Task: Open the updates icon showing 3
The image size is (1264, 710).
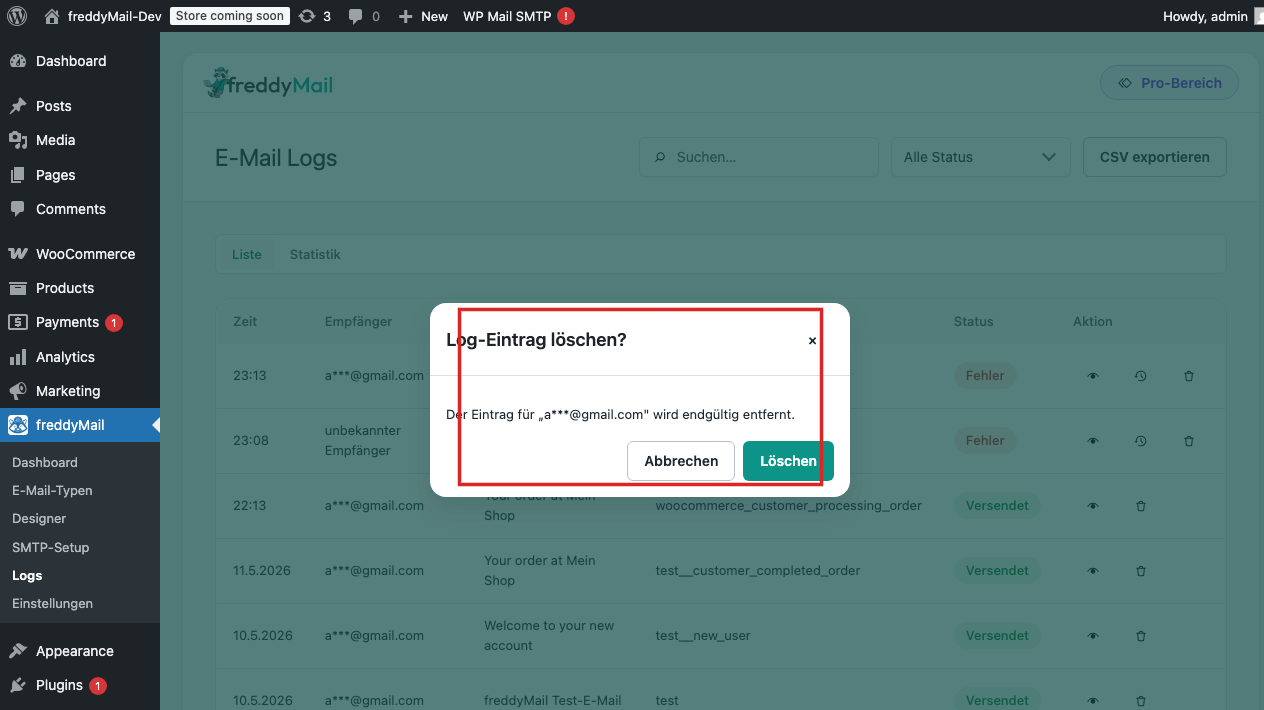Action: click(x=315, y=16)
